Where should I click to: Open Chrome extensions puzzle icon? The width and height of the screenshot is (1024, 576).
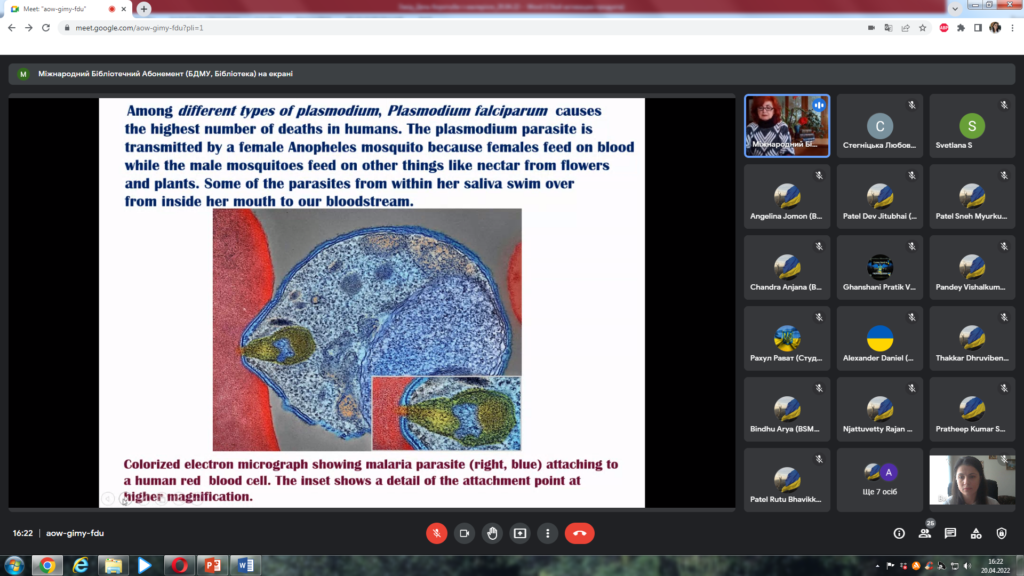(961, 28)
